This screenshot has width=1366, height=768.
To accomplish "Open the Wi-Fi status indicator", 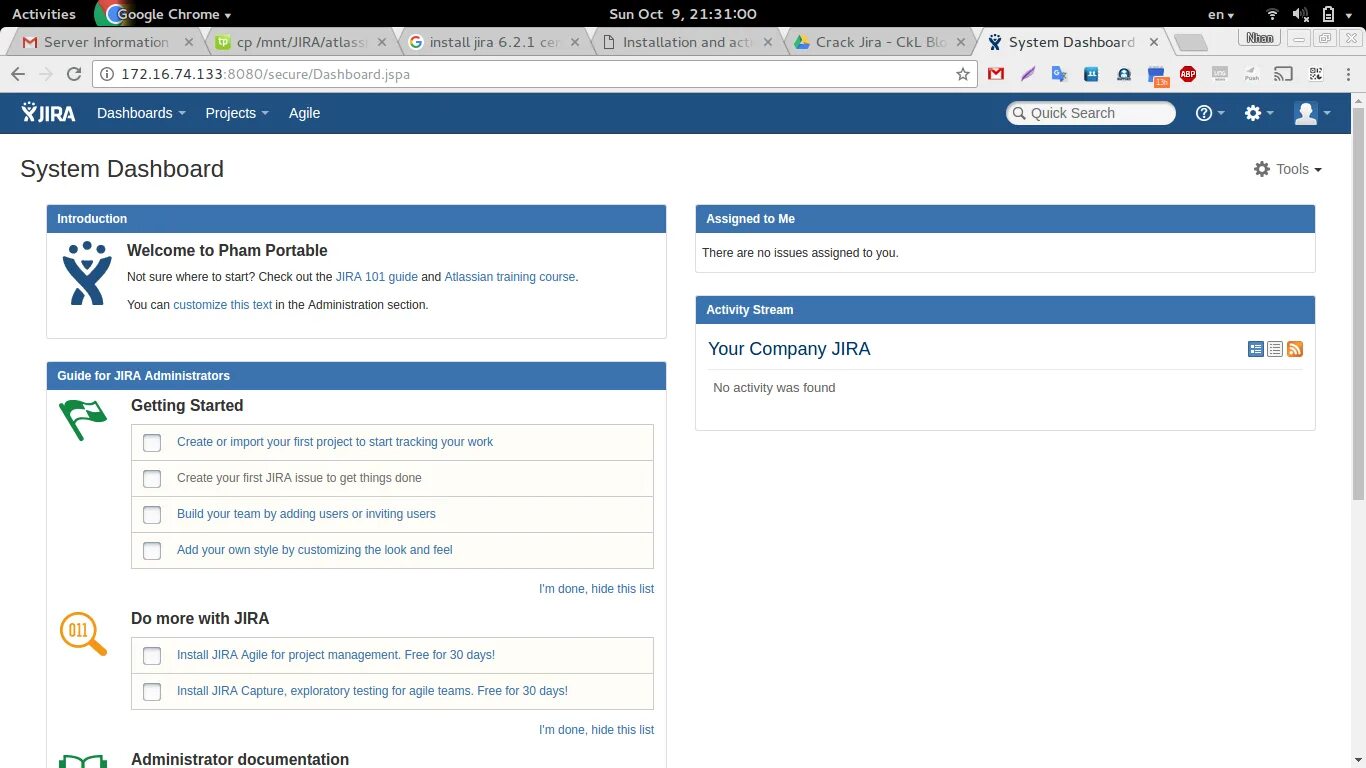I will (1272, 14).
